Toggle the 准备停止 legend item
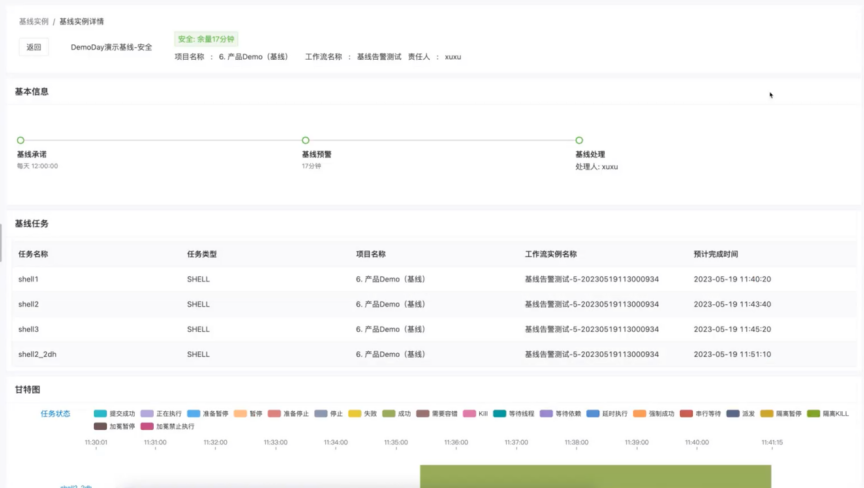Image resolution: width=864 pixels, height=488 pixels. coord(288,414)
